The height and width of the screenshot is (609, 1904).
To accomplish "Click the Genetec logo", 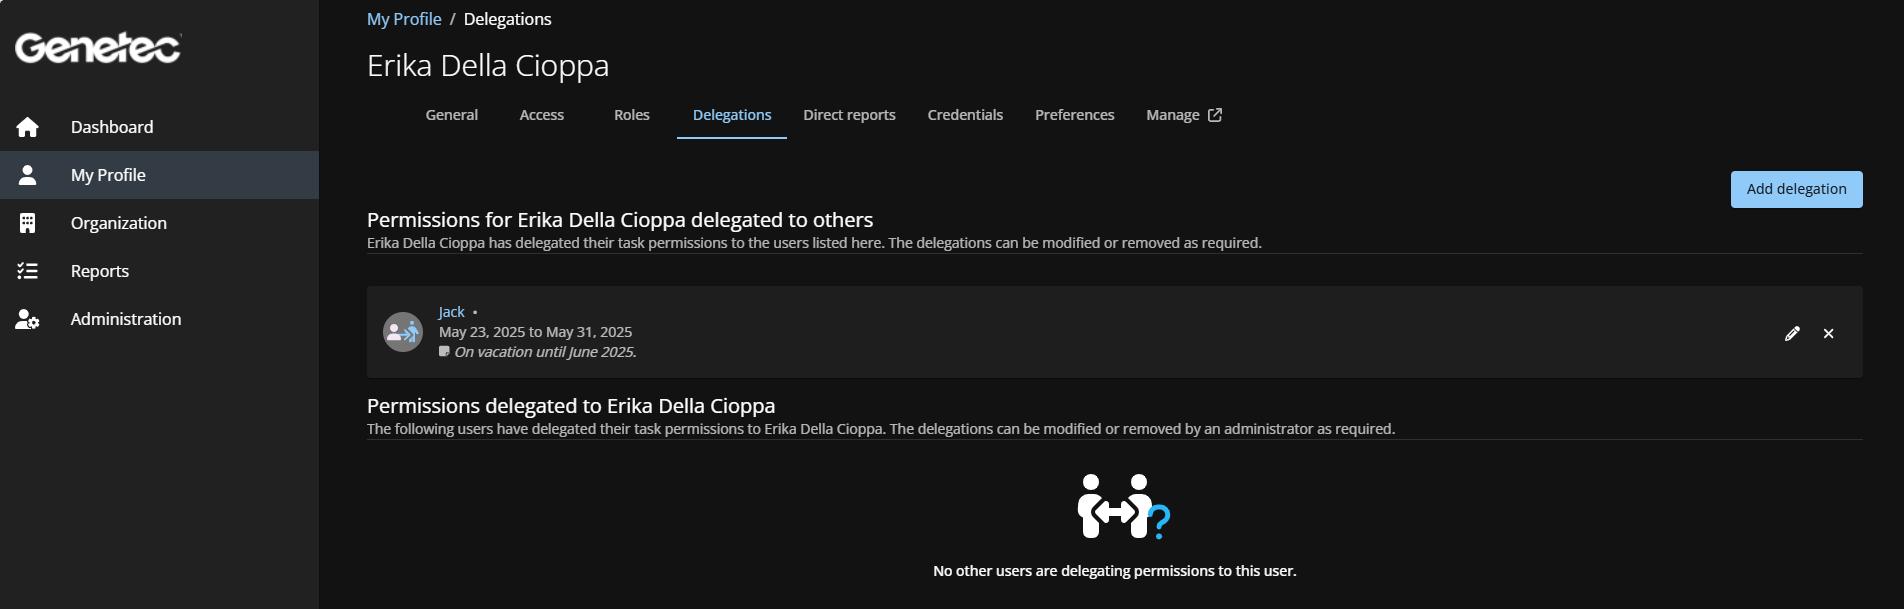I will point(97,47).
